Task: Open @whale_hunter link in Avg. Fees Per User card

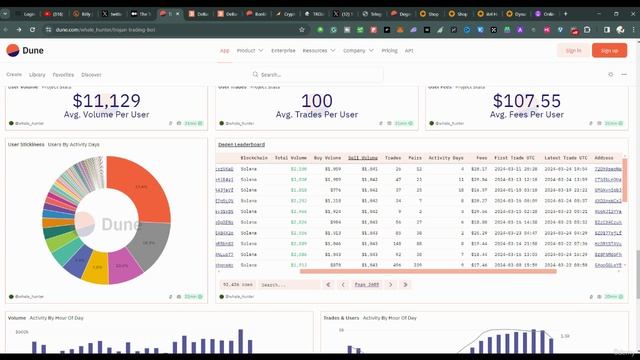Action: pos(449,123)
